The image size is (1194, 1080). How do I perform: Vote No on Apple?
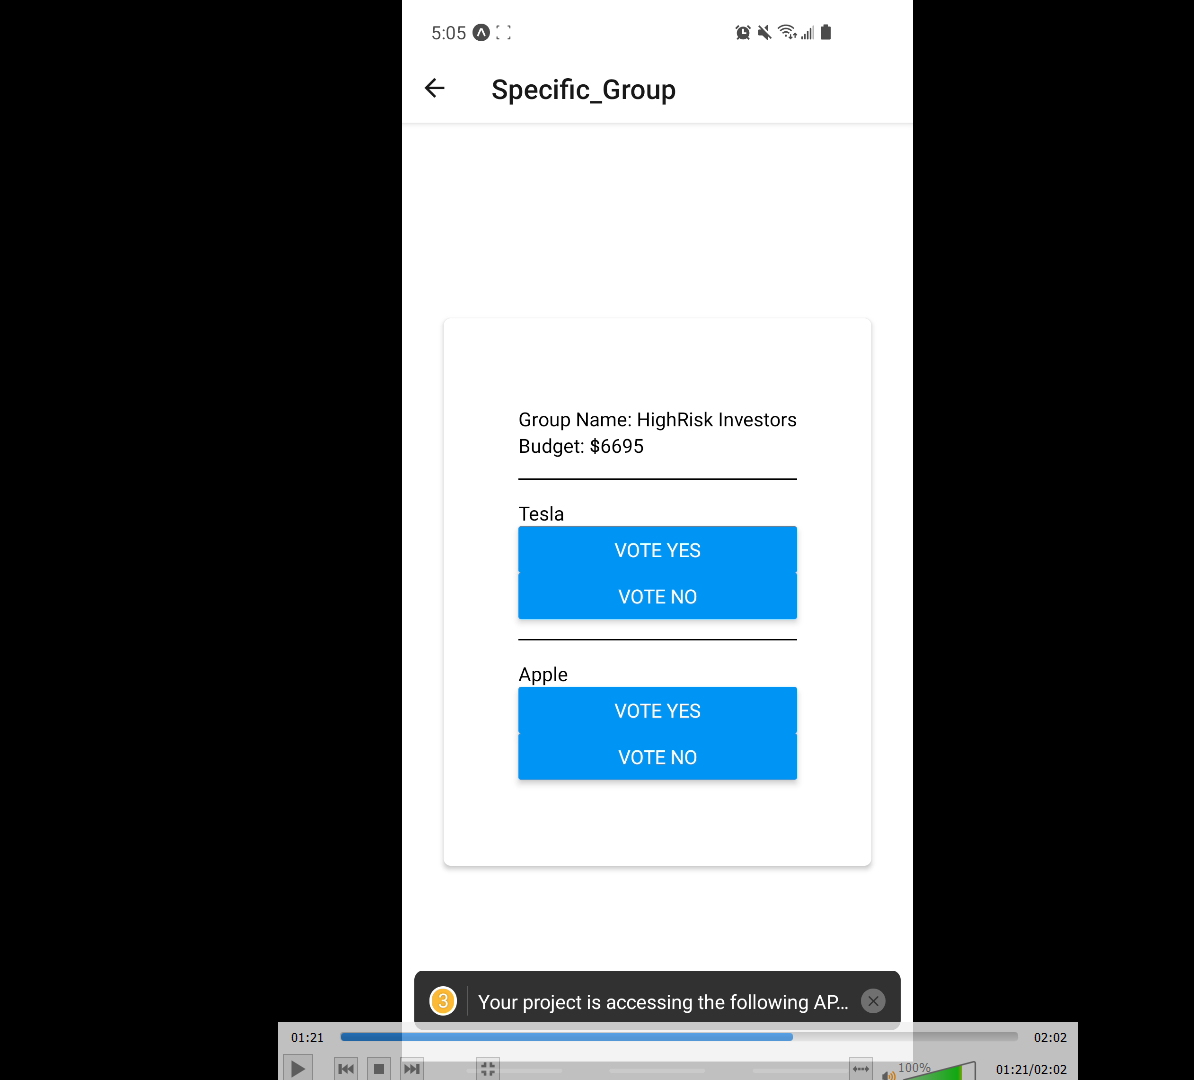click(657, 756)
